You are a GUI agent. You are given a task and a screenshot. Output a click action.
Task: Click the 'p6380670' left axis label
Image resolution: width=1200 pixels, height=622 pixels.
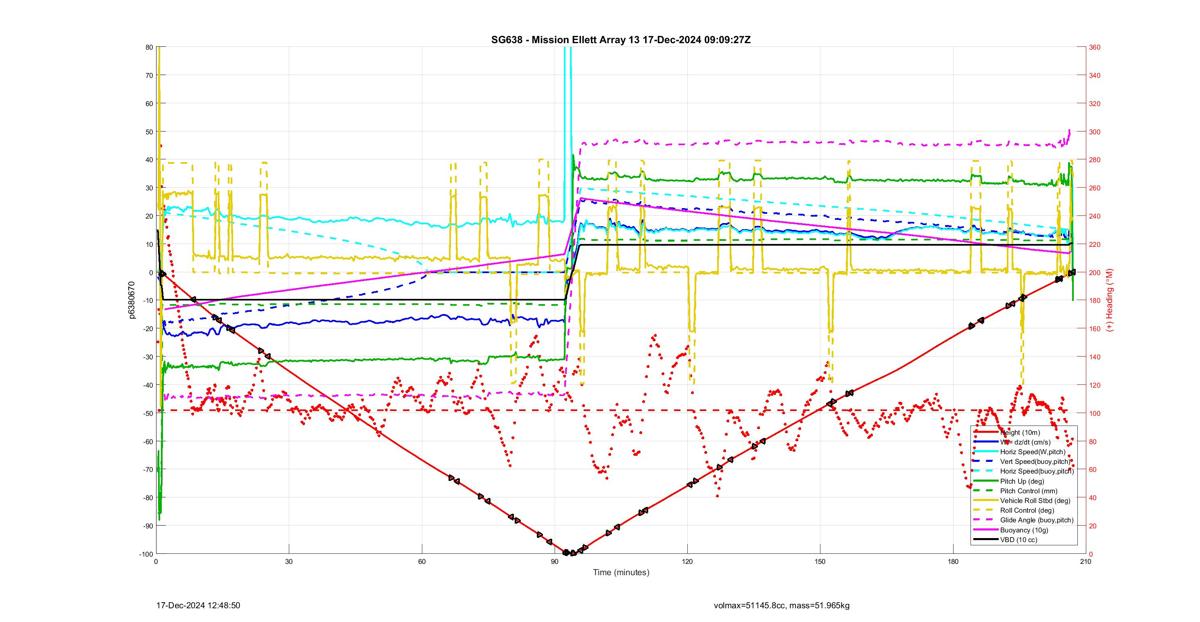click(x=131, y=300)
